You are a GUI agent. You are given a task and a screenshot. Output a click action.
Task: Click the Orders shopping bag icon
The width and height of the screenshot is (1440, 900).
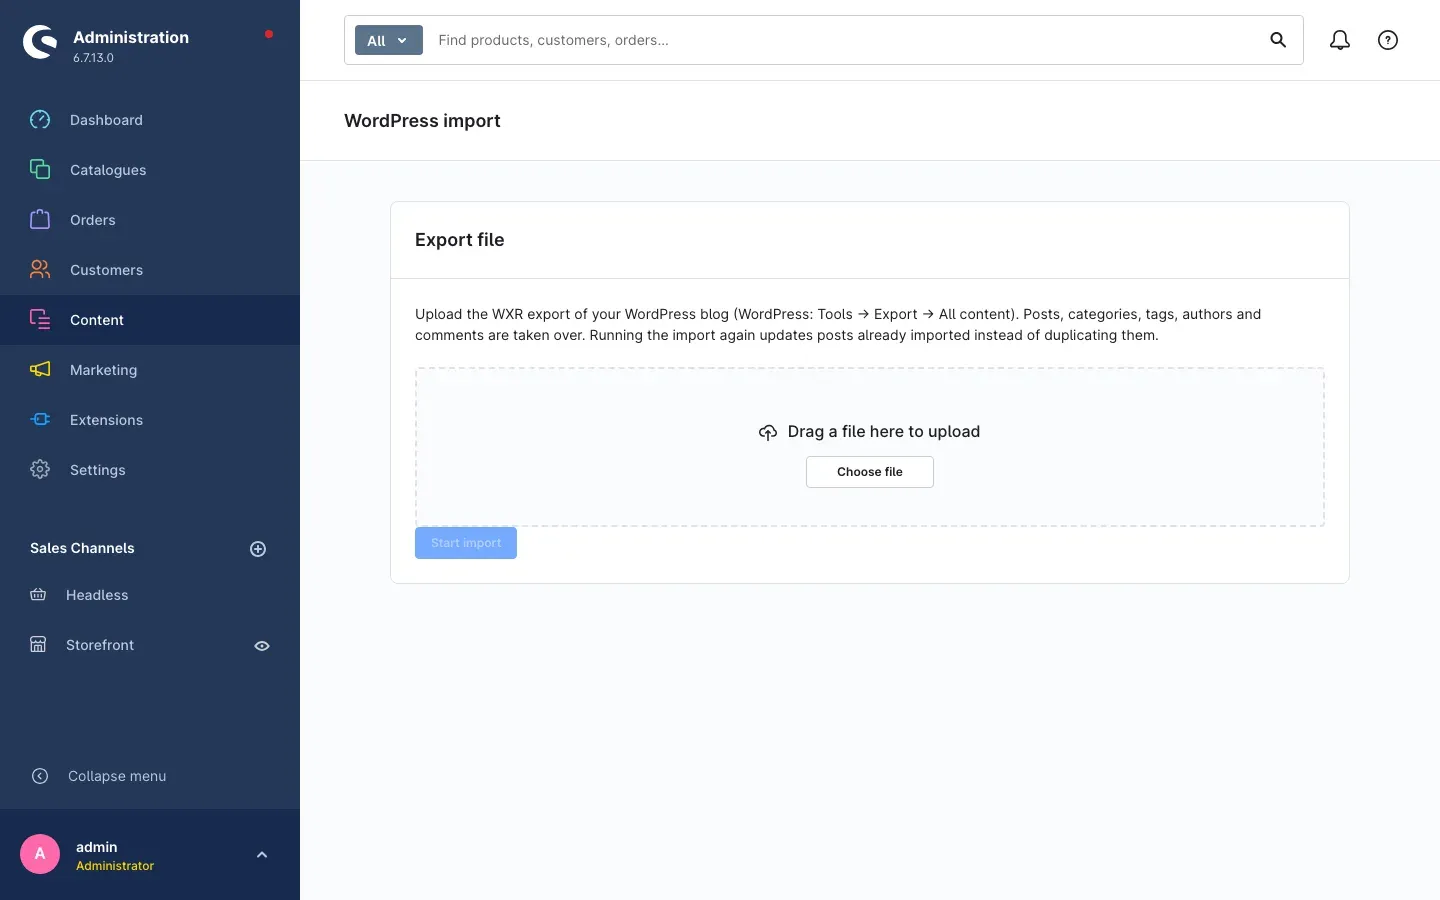click(x=40, y=220)
